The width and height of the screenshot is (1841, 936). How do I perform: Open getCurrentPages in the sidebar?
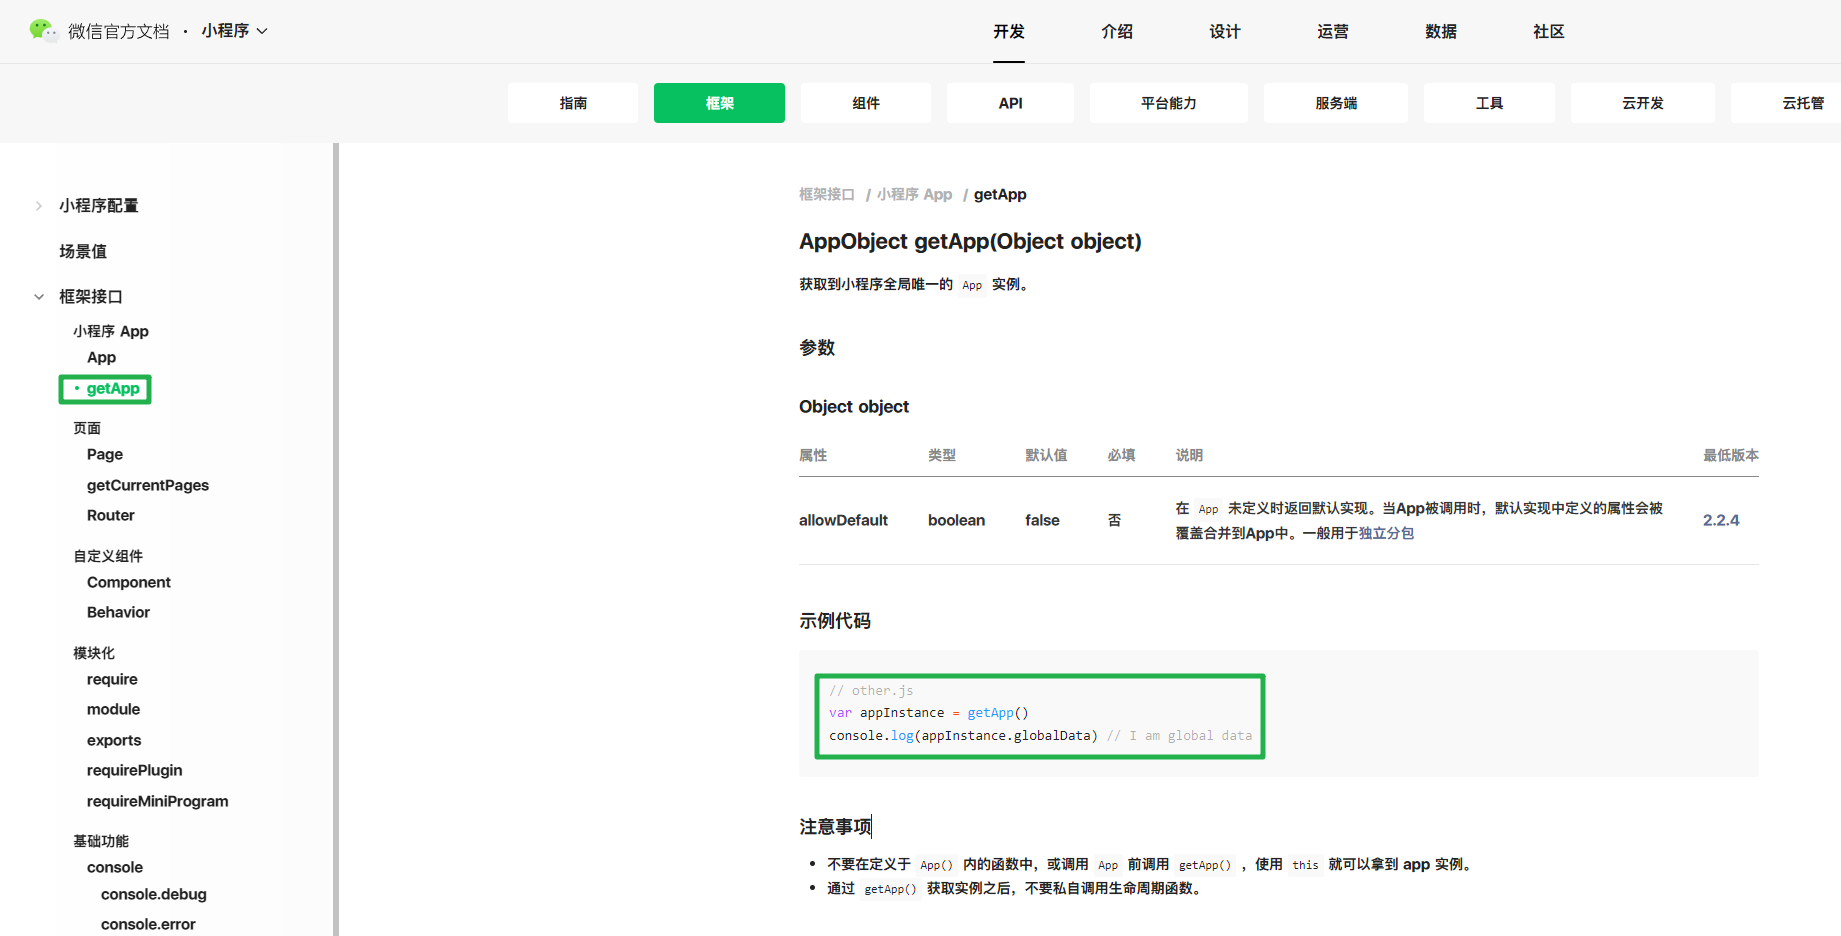pyautogui.click(x=148, y=486)
